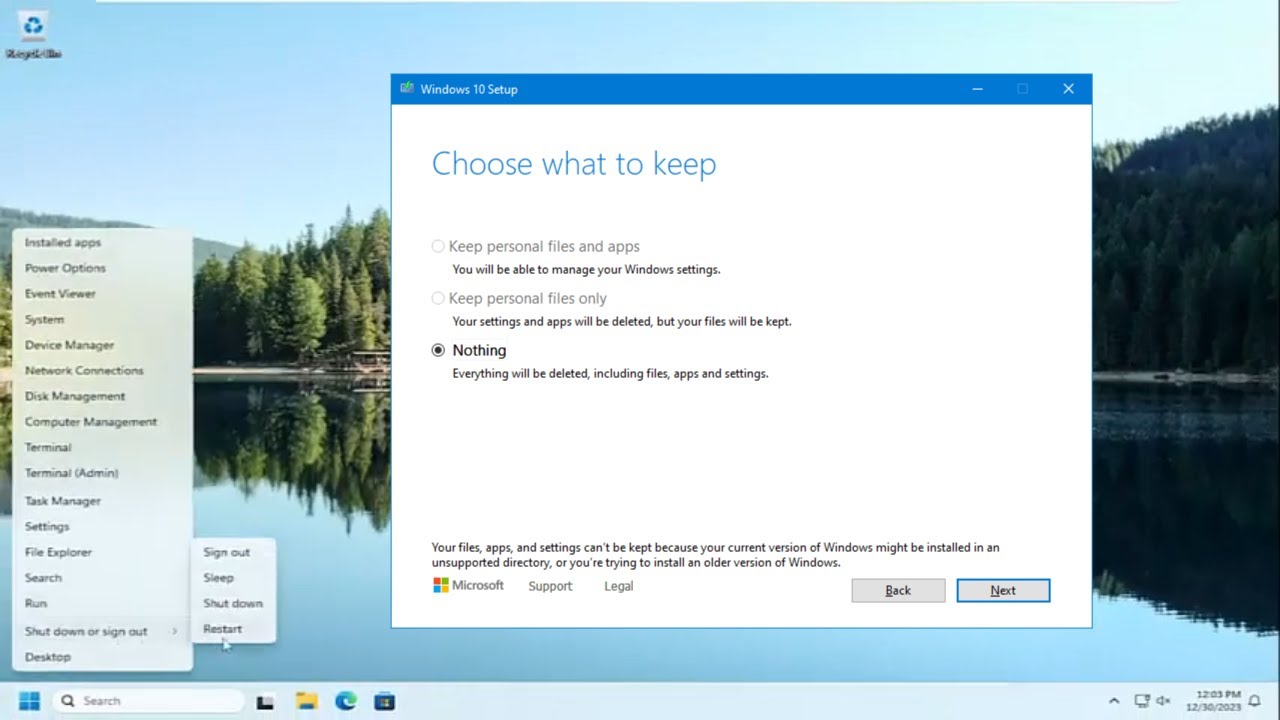Open the Legal link
Image resolution: width=1280 pixels, height=720 pixels.
pos(618,586)
